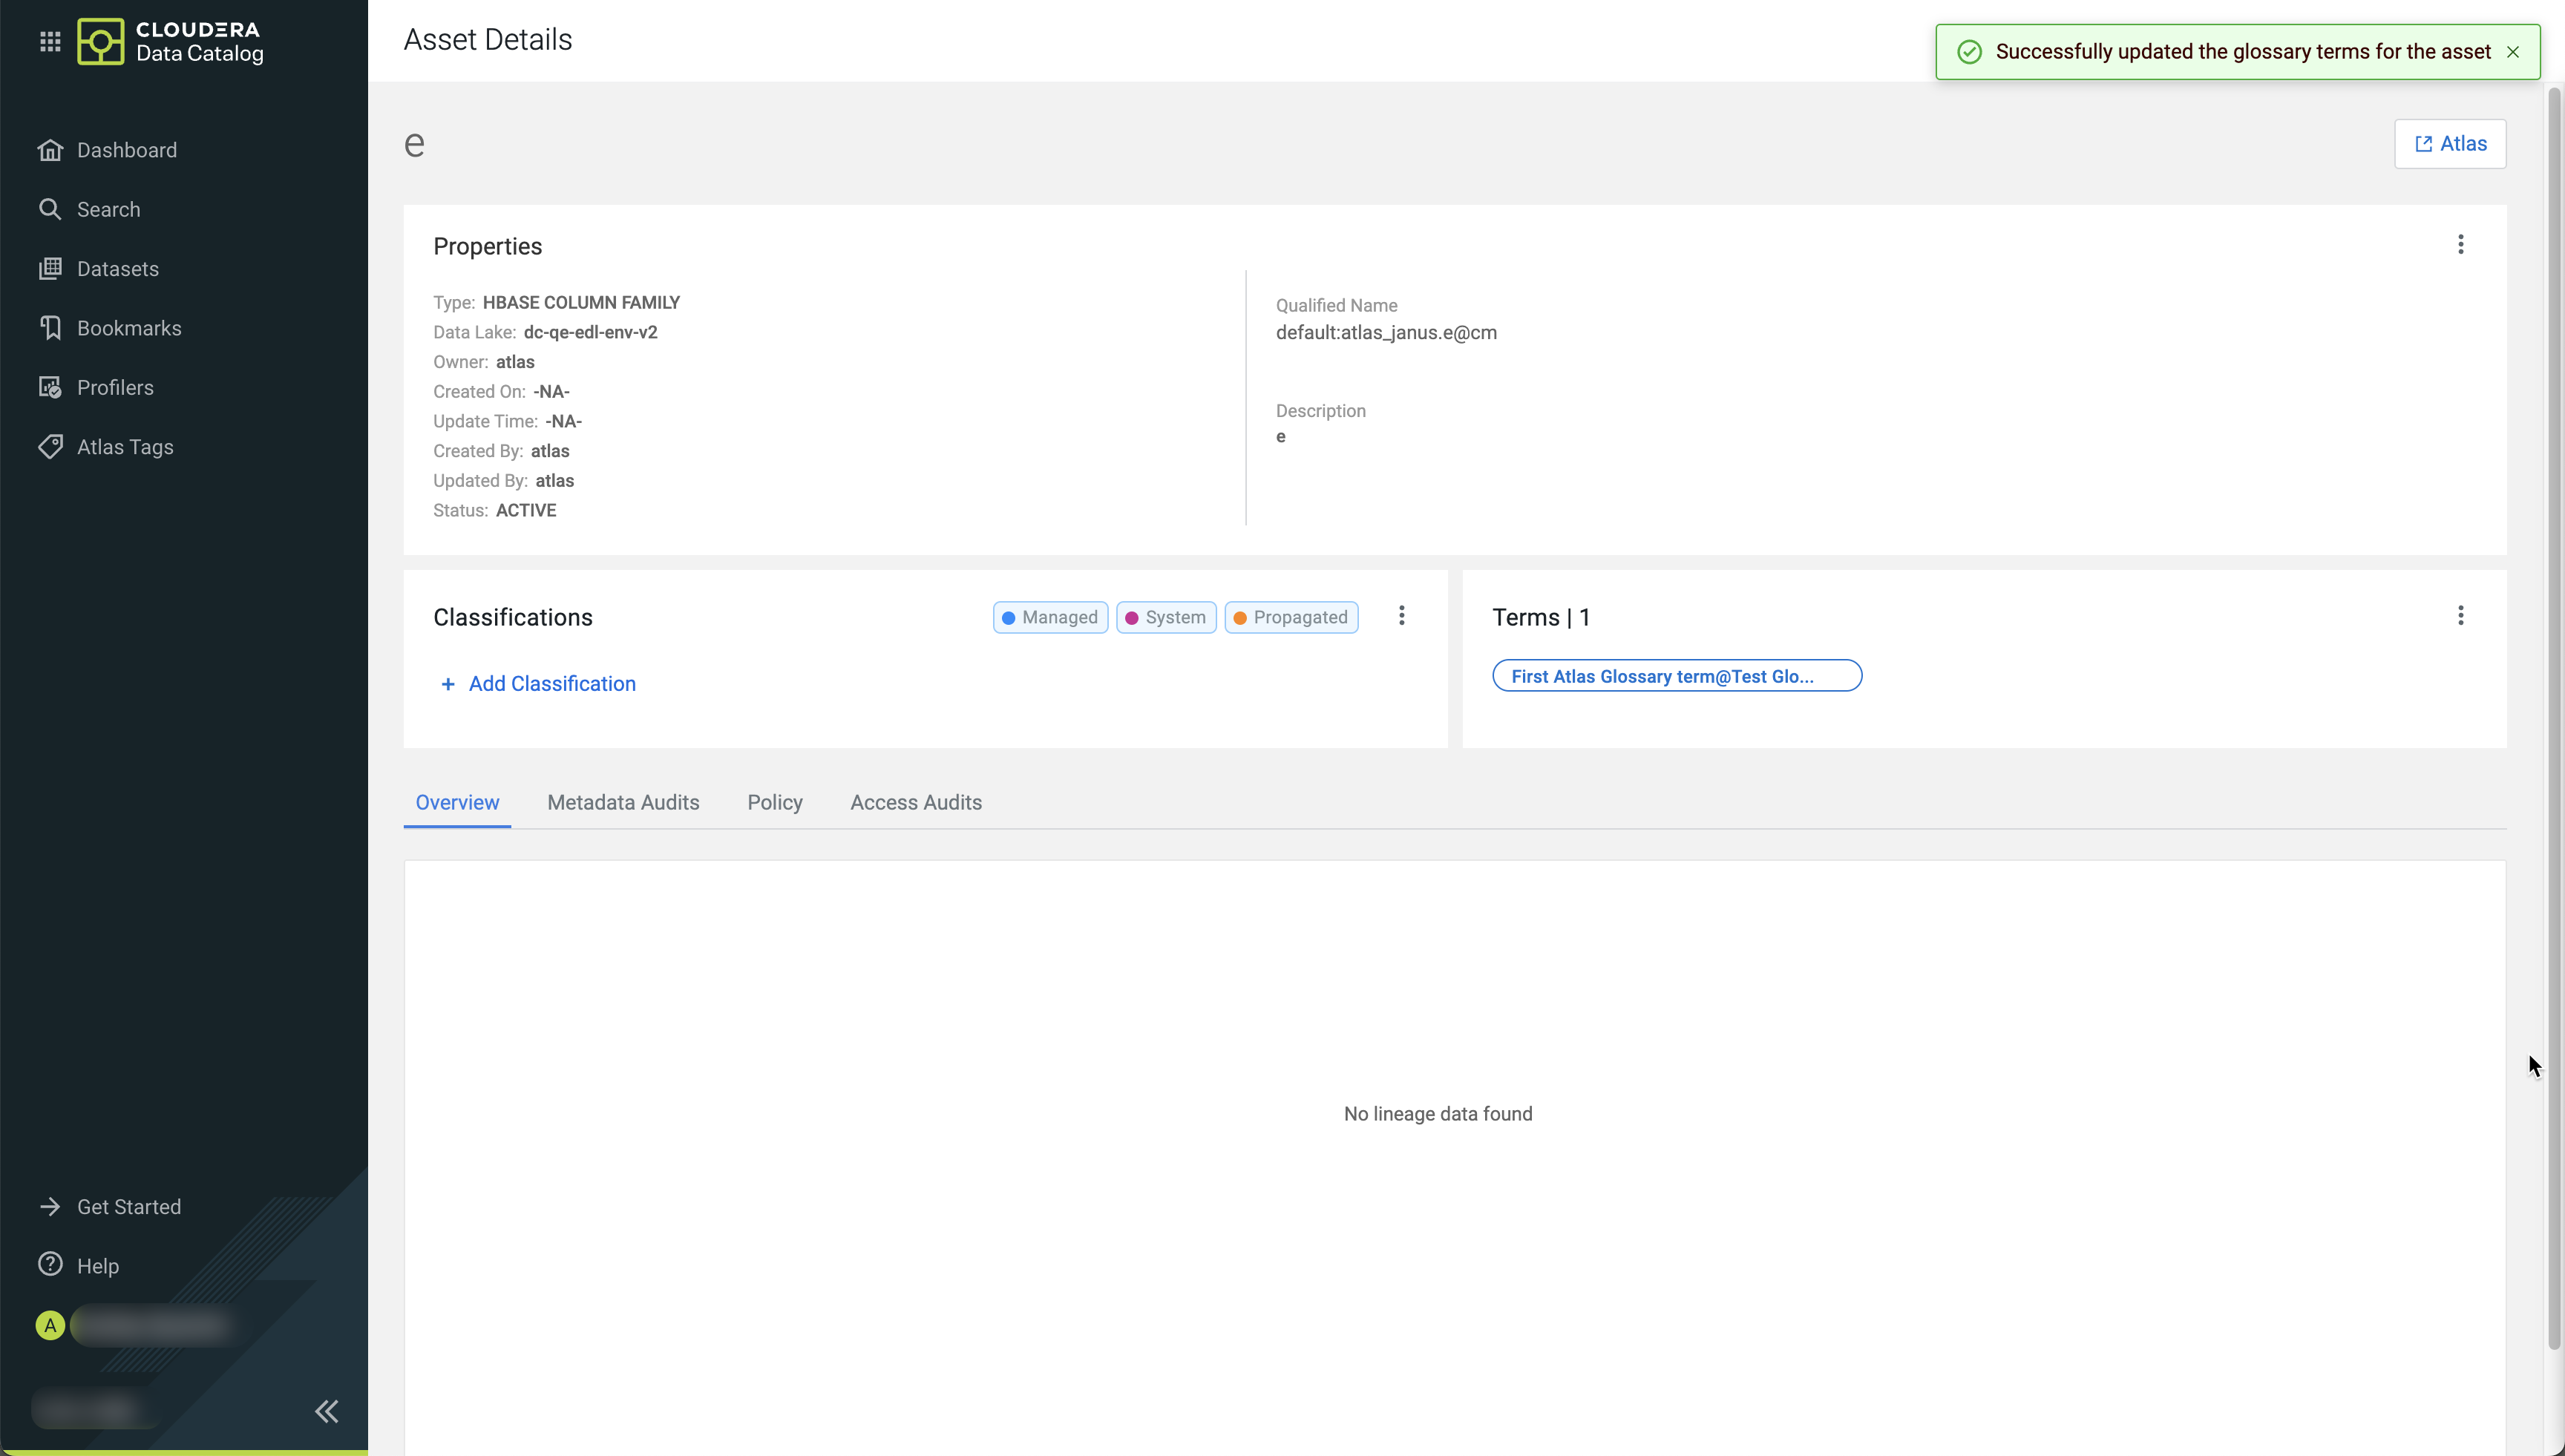
Task: Click the user avatar A
Action: click(50, 1326)
